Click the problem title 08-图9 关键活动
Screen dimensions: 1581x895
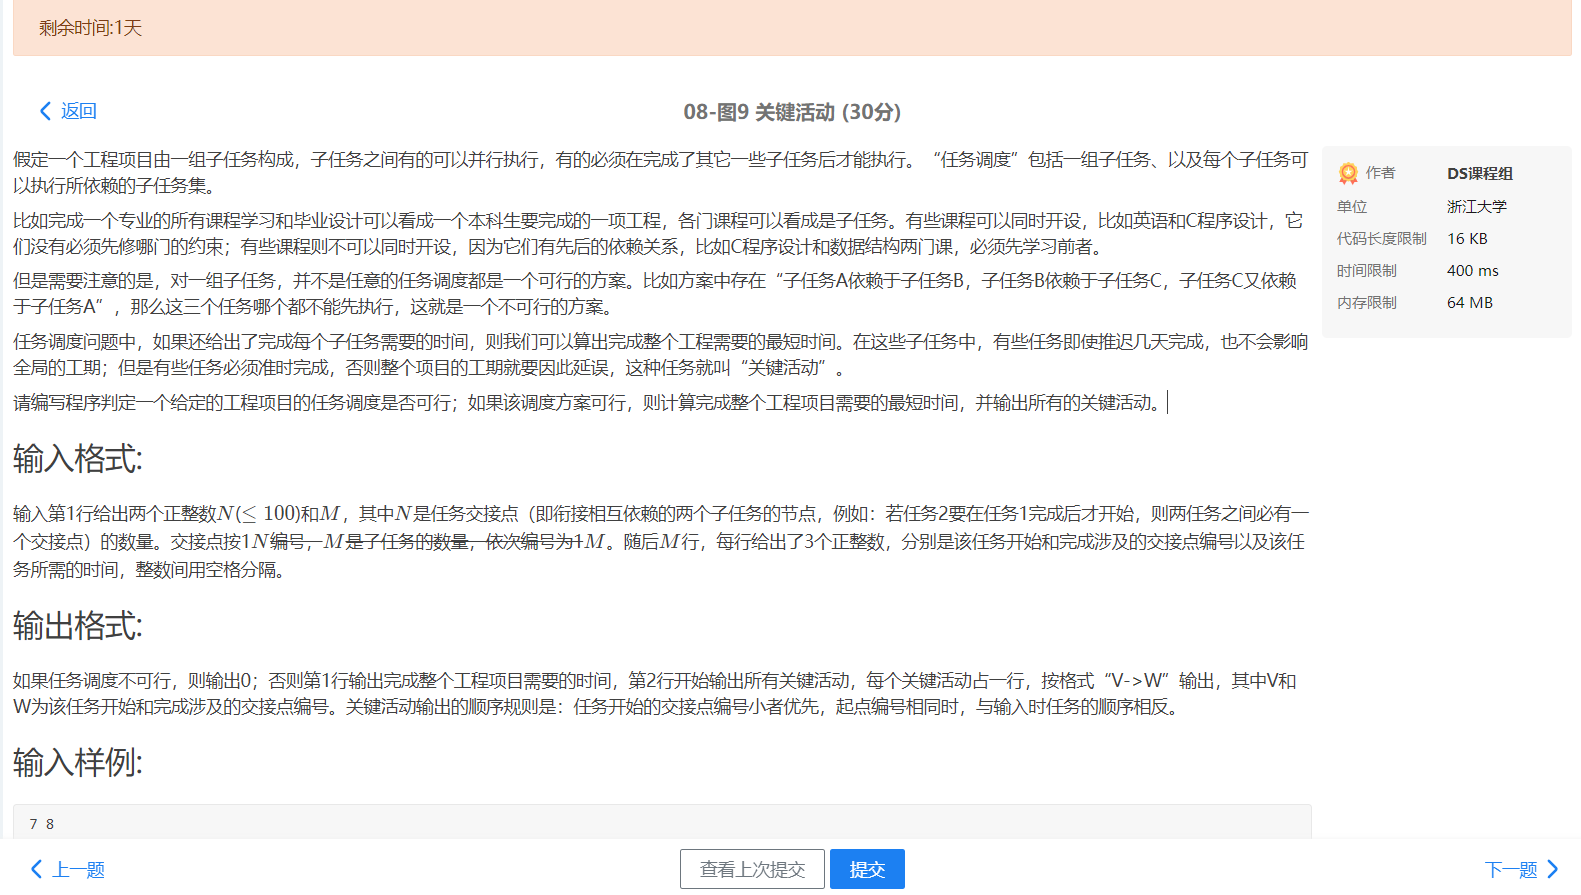tap(792, 112)
